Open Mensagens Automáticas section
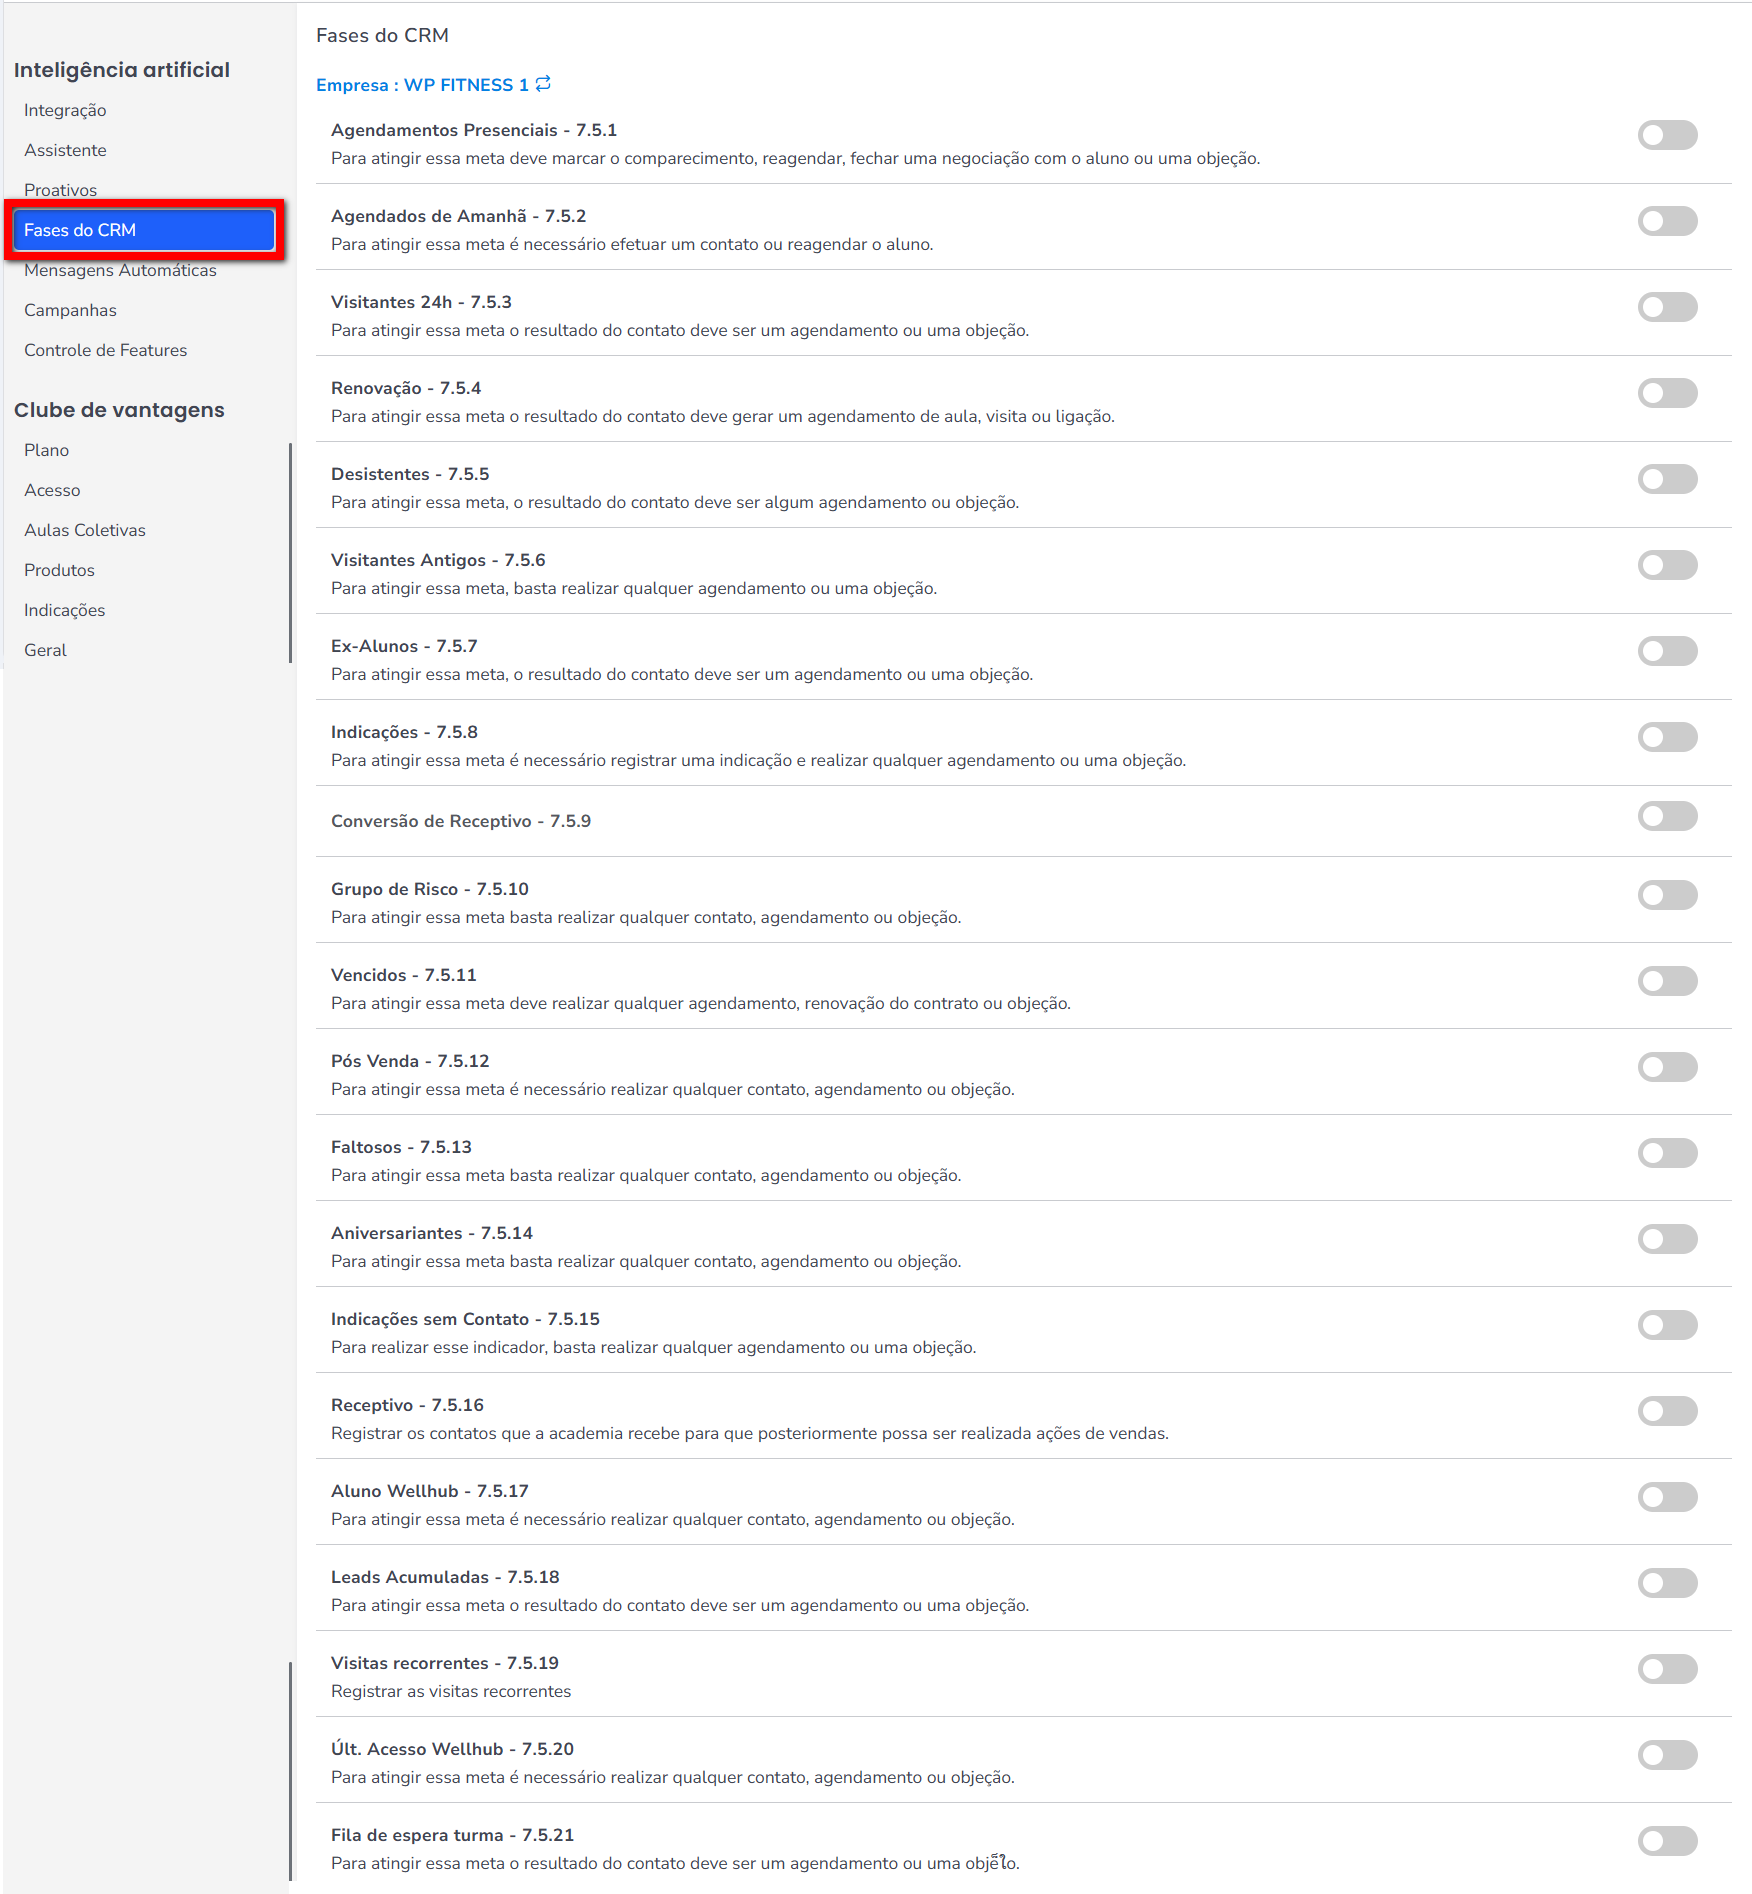Viewport: 1752px width, 1894px height. pyautogui.click(x=120, y=270)
